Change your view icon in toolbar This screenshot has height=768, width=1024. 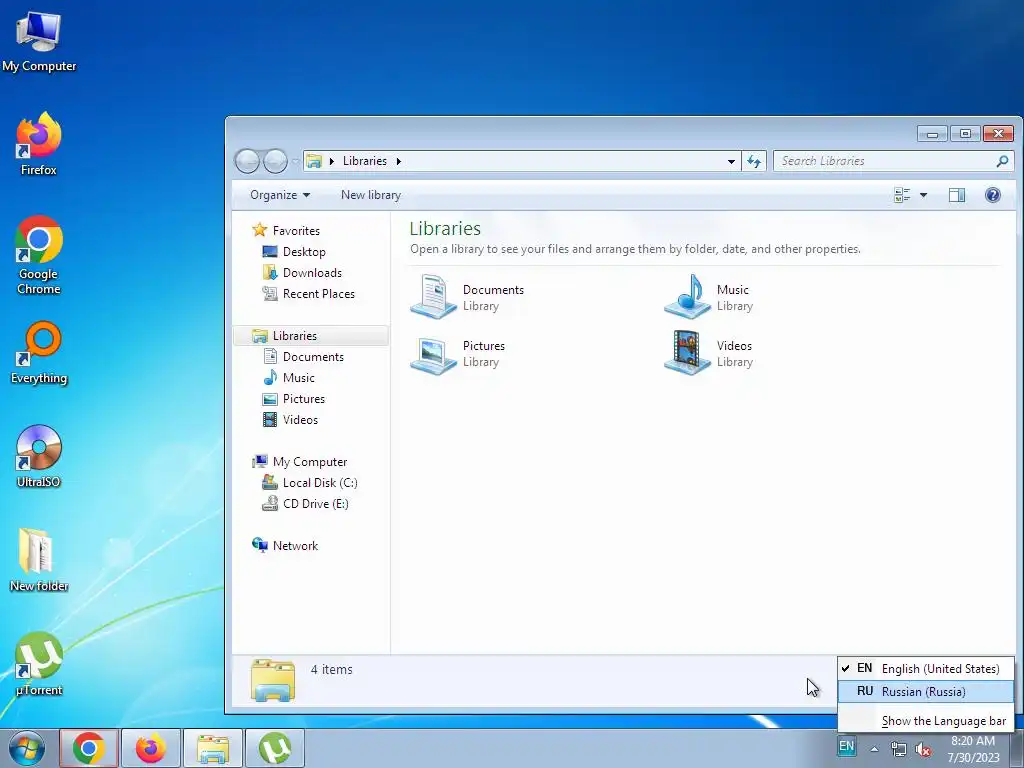[x=902, y=195]
